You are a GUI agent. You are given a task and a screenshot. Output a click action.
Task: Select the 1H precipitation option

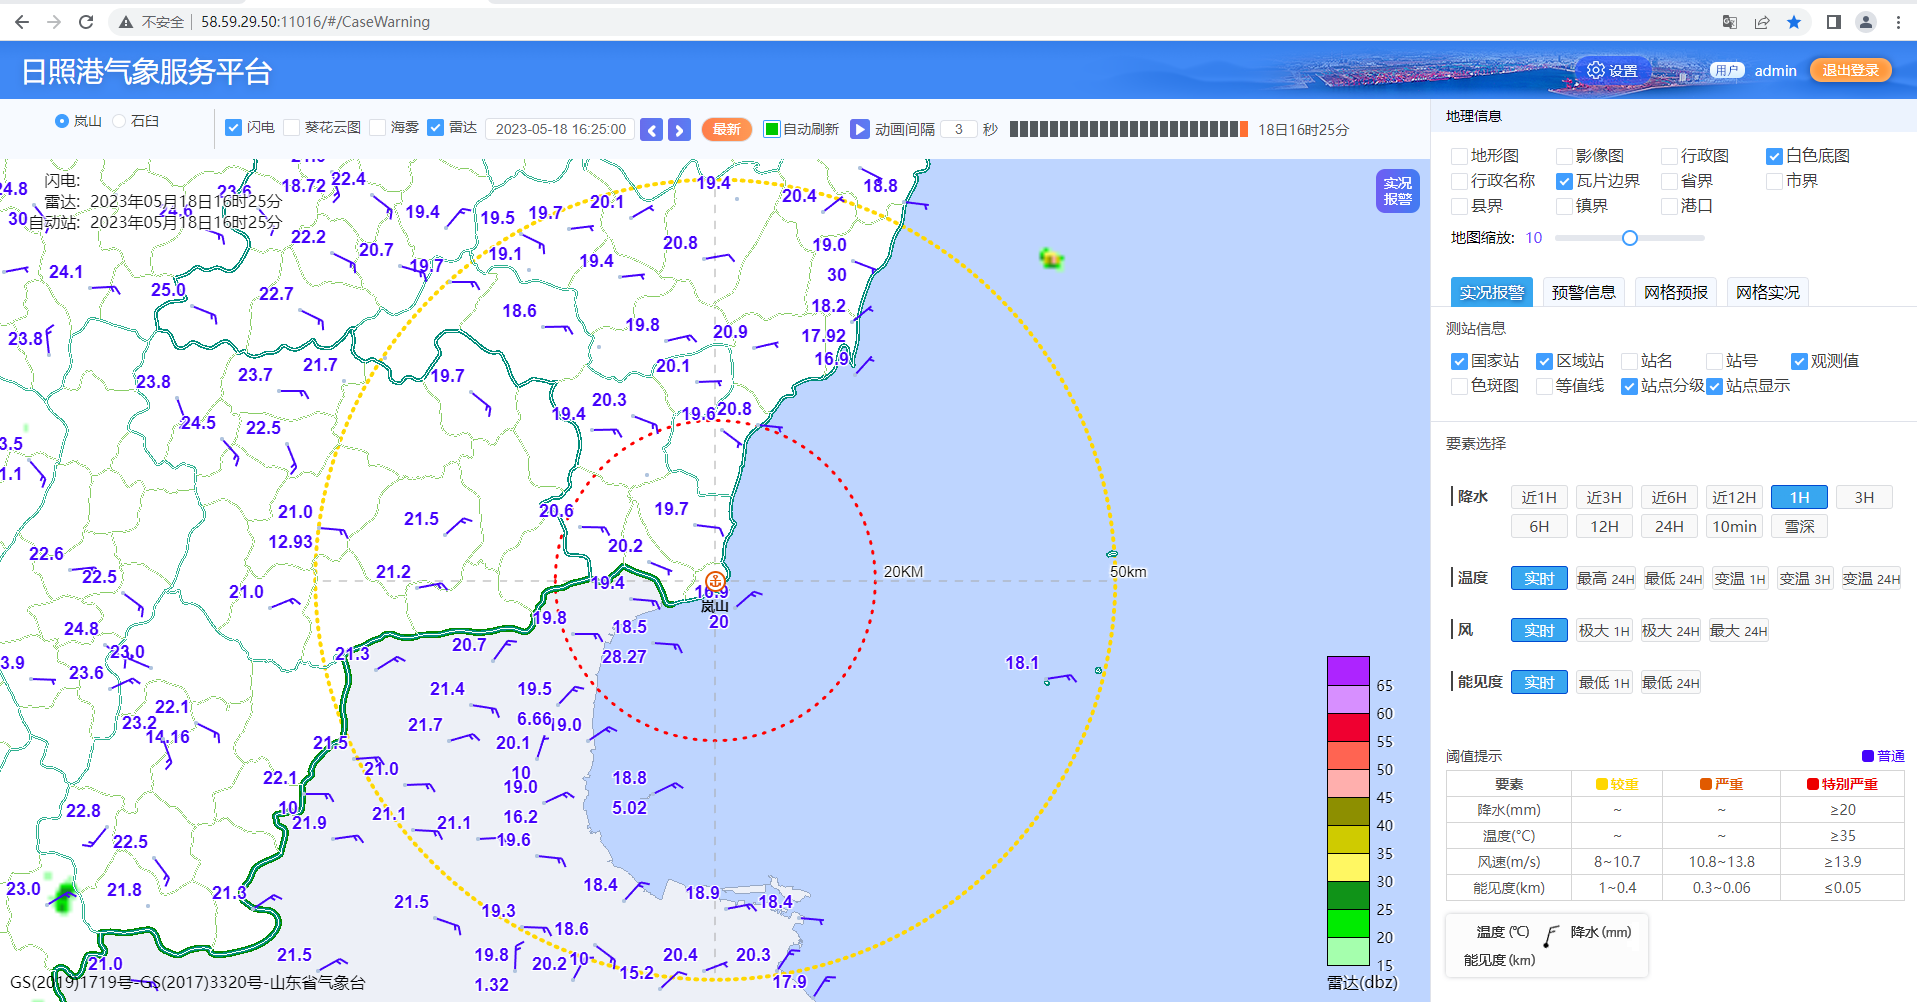click(x=1799, y=497)
